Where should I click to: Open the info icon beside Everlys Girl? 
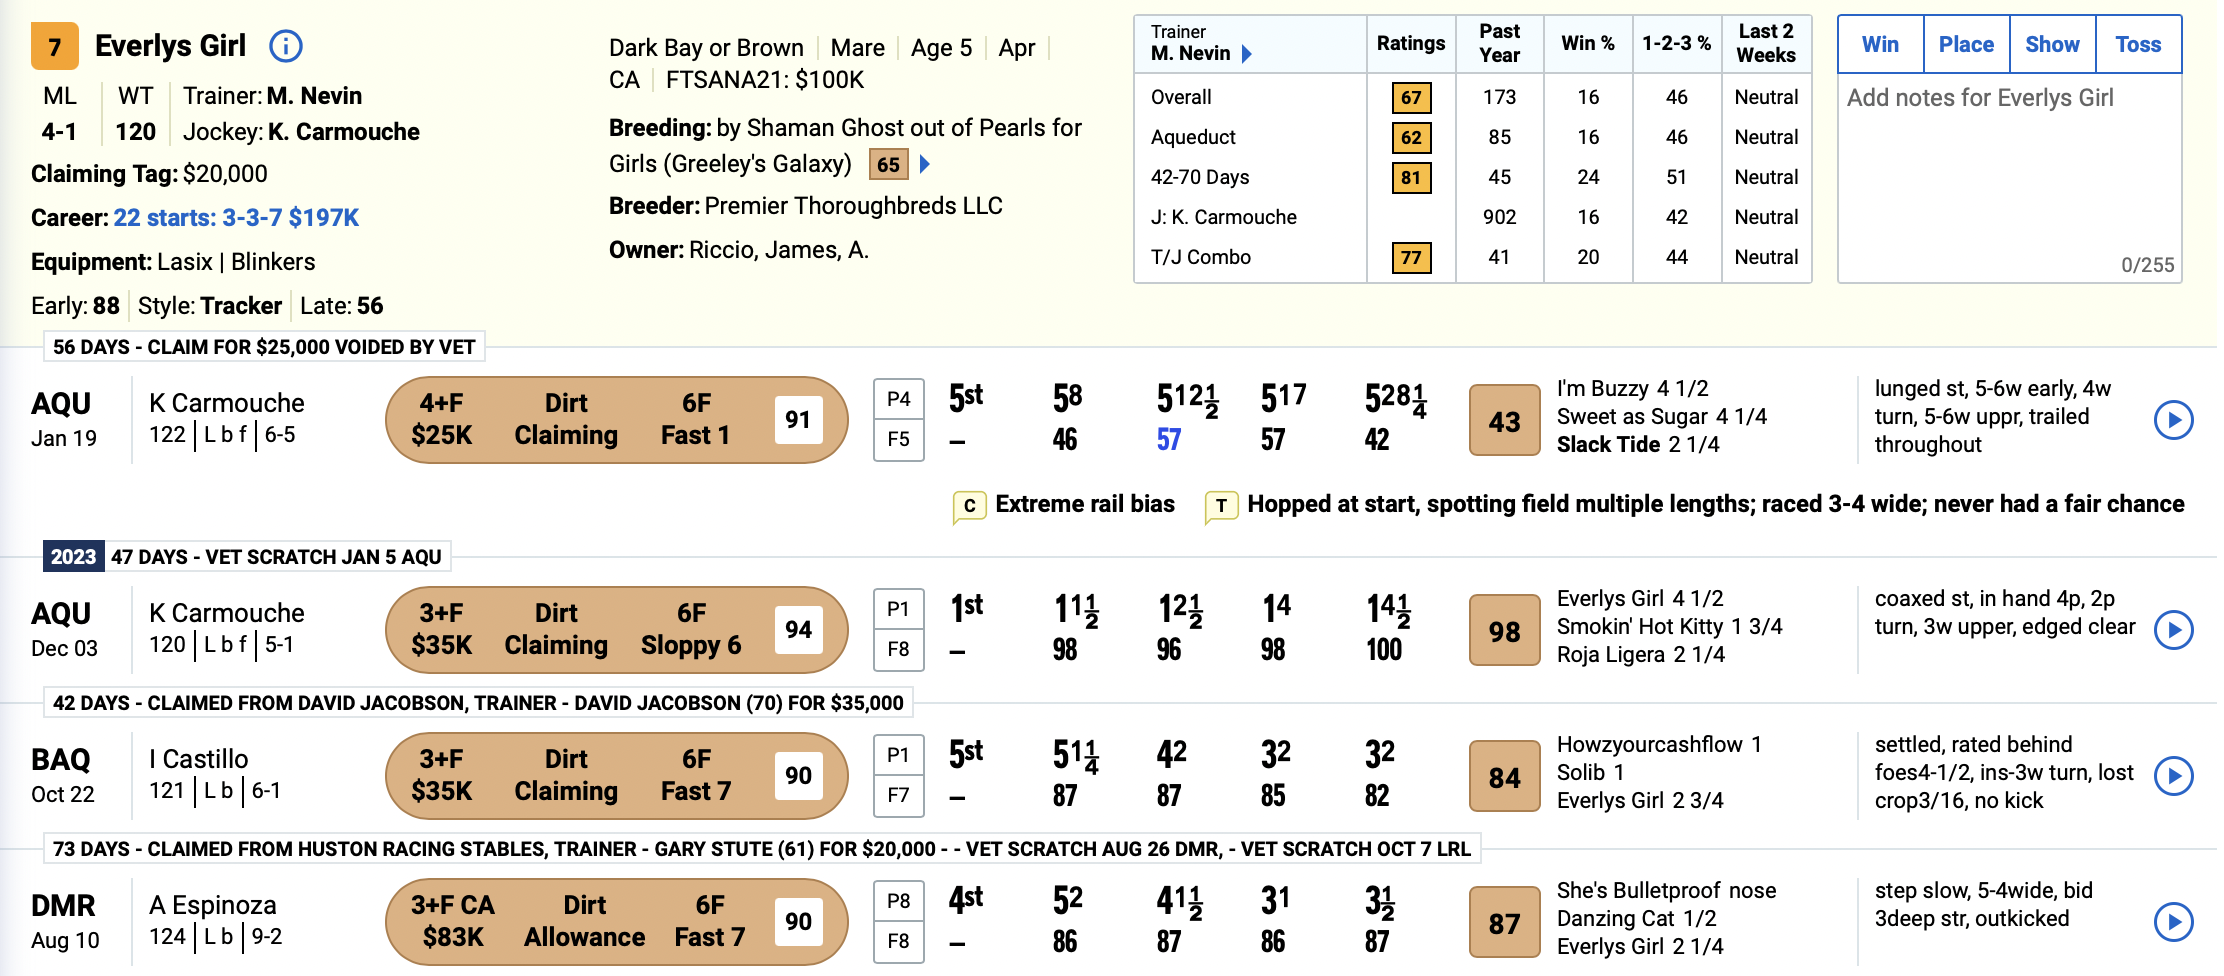285,46
